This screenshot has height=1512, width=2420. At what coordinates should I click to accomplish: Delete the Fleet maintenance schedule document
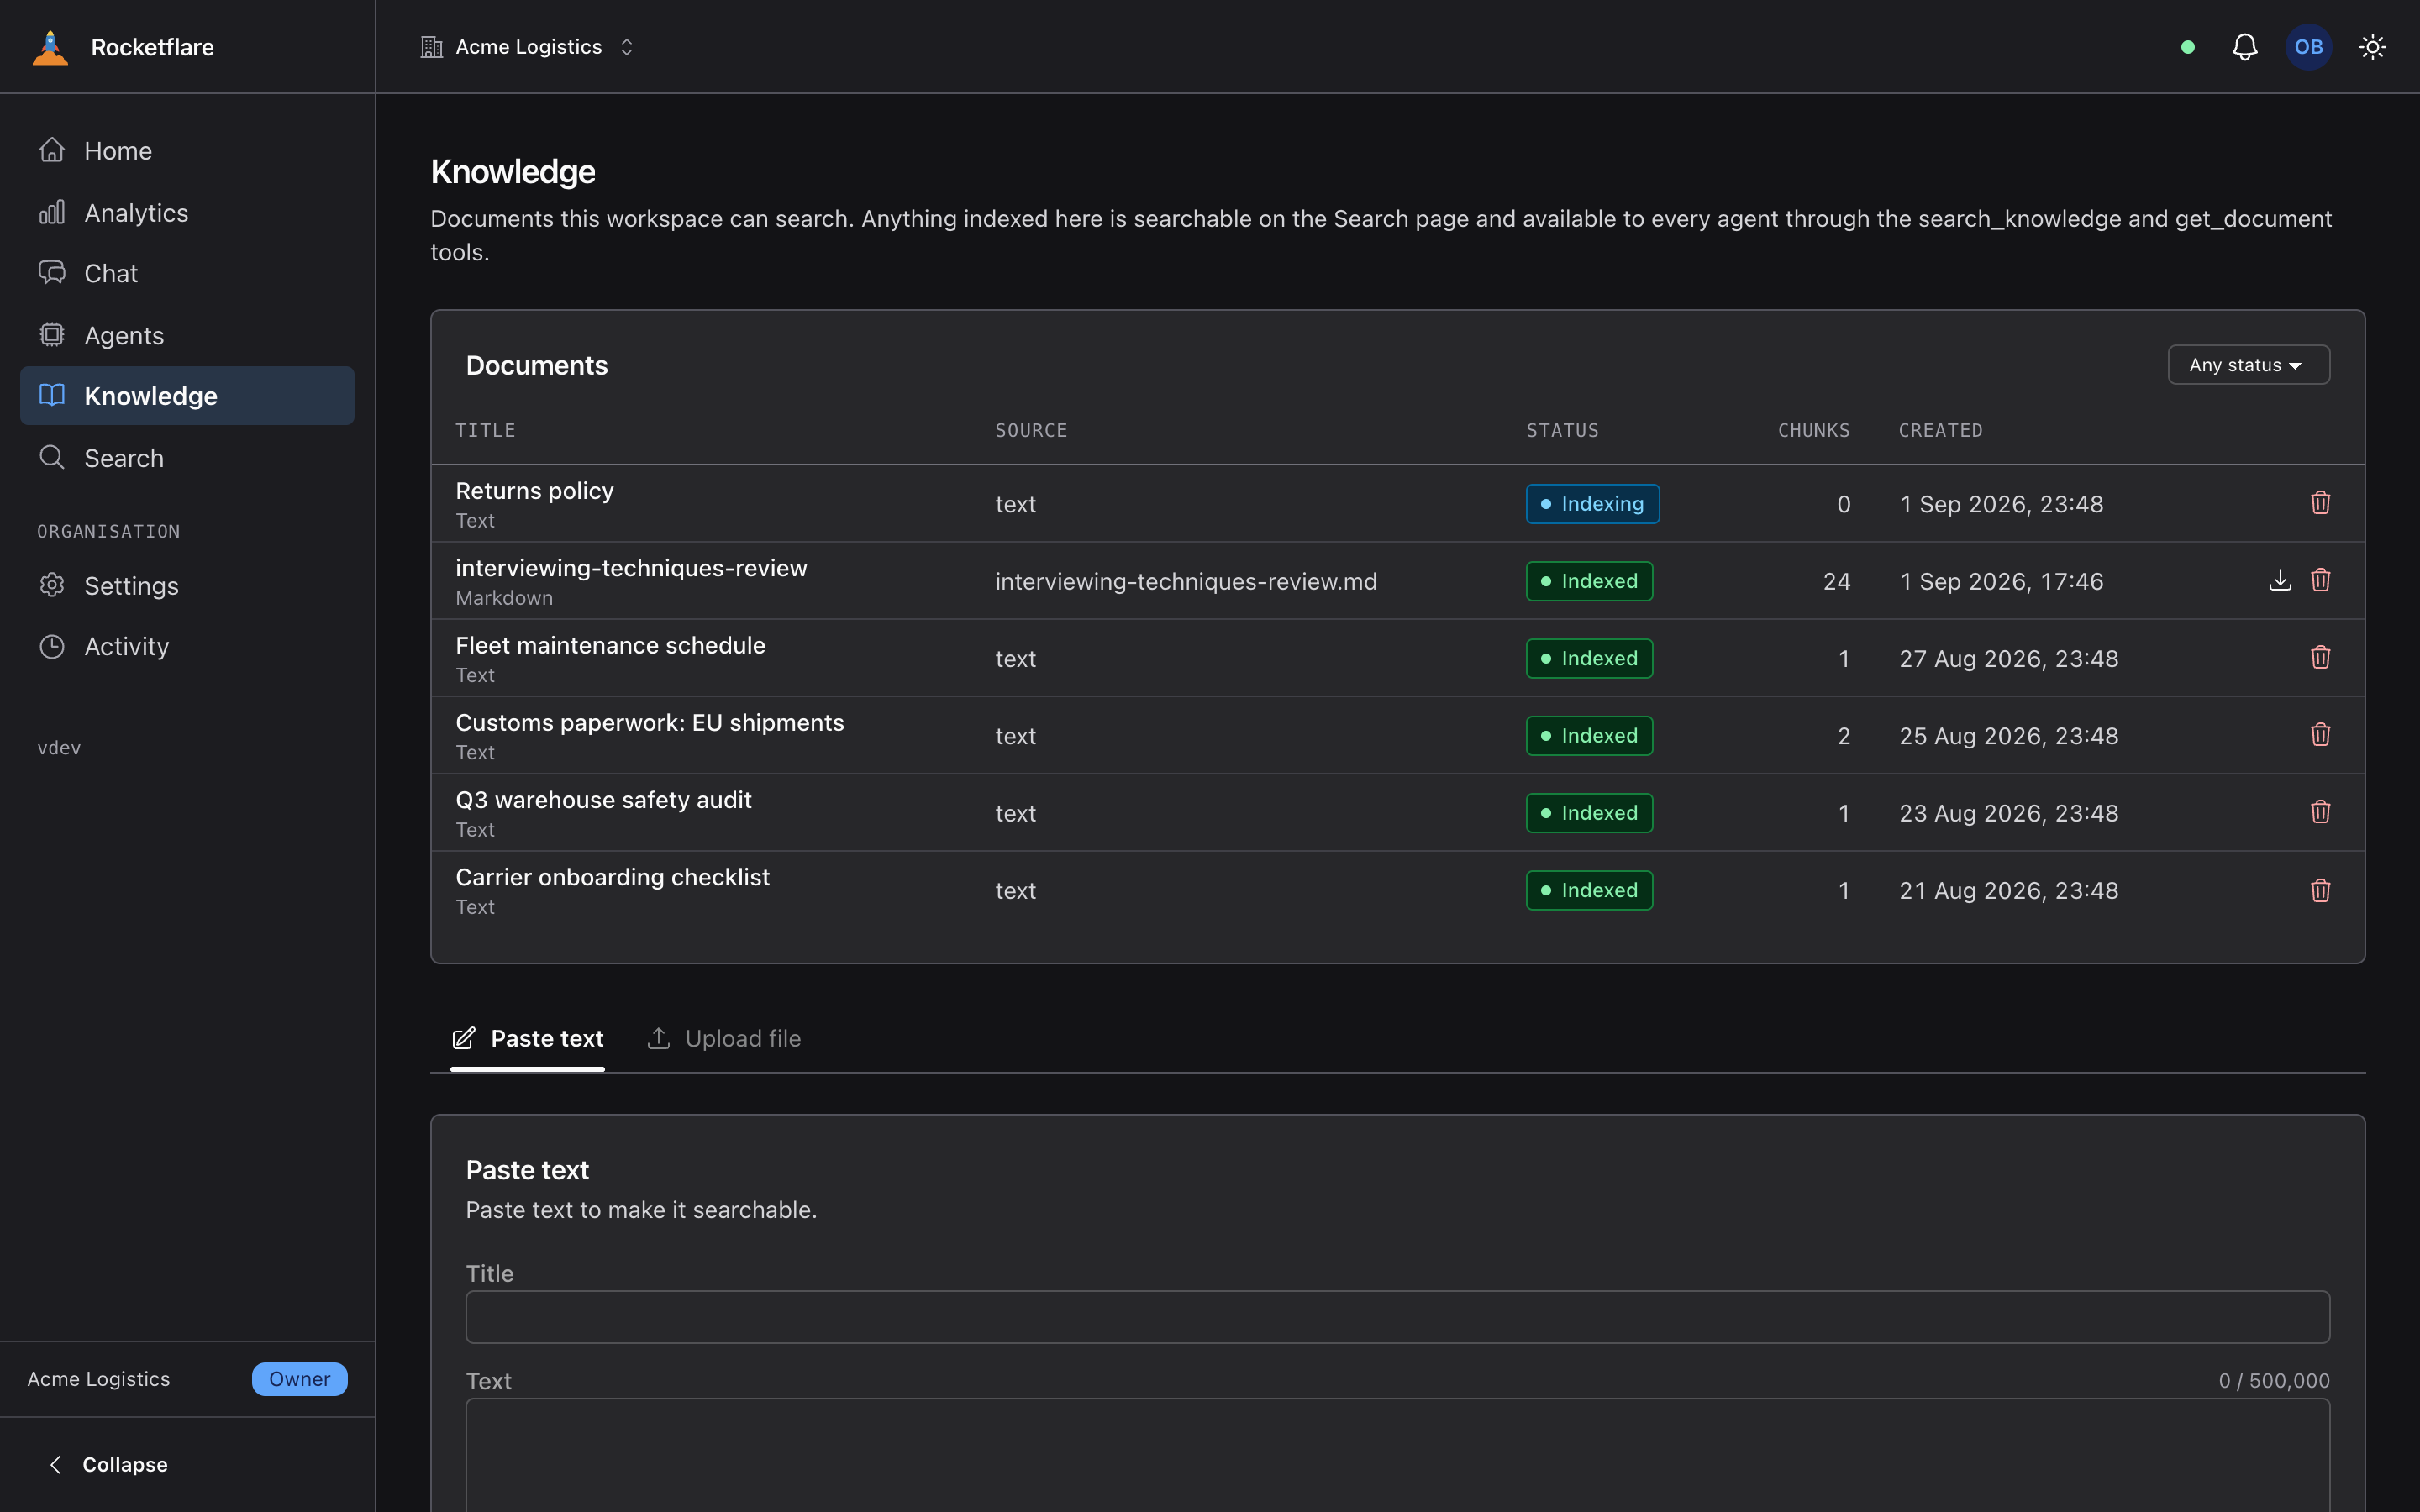click(2321, 657)
